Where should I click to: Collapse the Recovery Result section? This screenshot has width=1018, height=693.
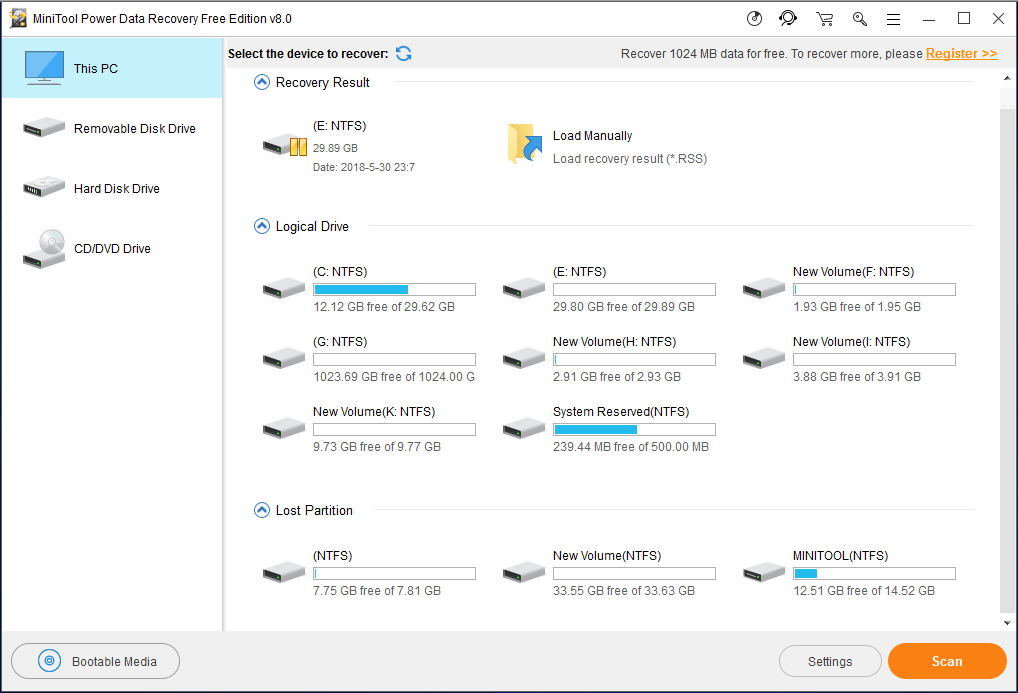click(x=261, y=82)
